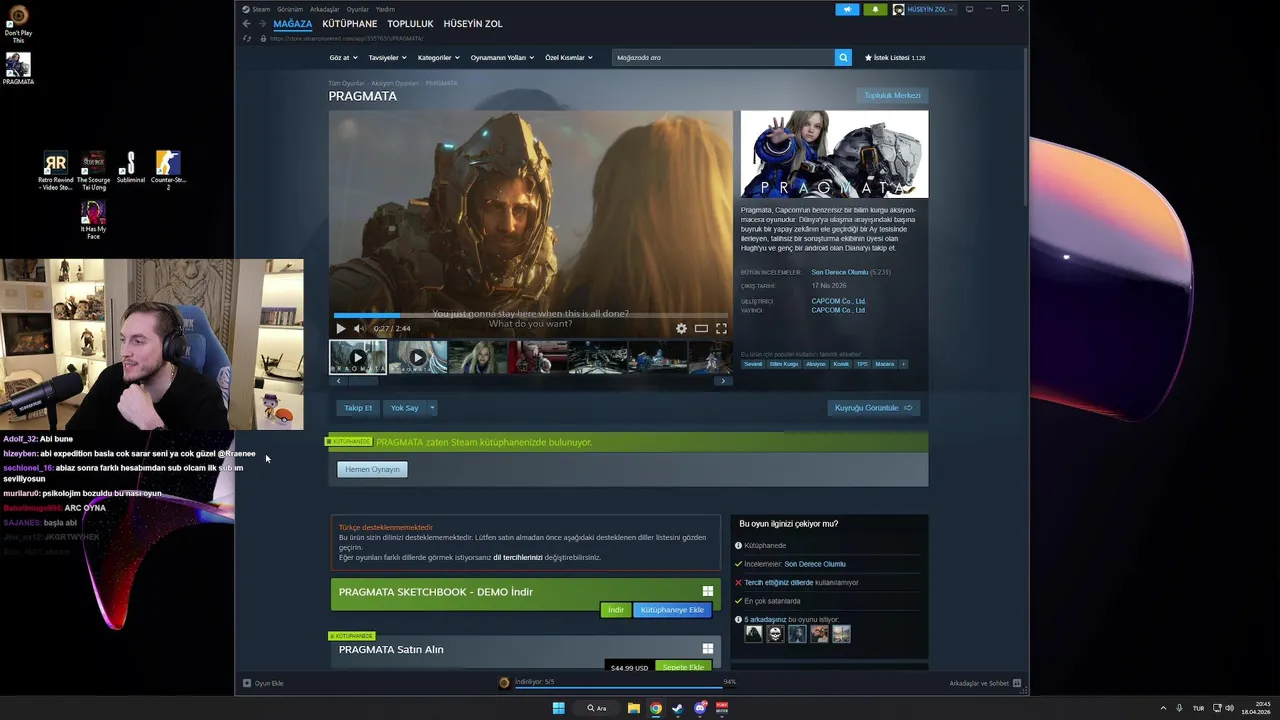Add a tag with the plus button
This screenshot has width=1280, height=720.
click(903, 364)
